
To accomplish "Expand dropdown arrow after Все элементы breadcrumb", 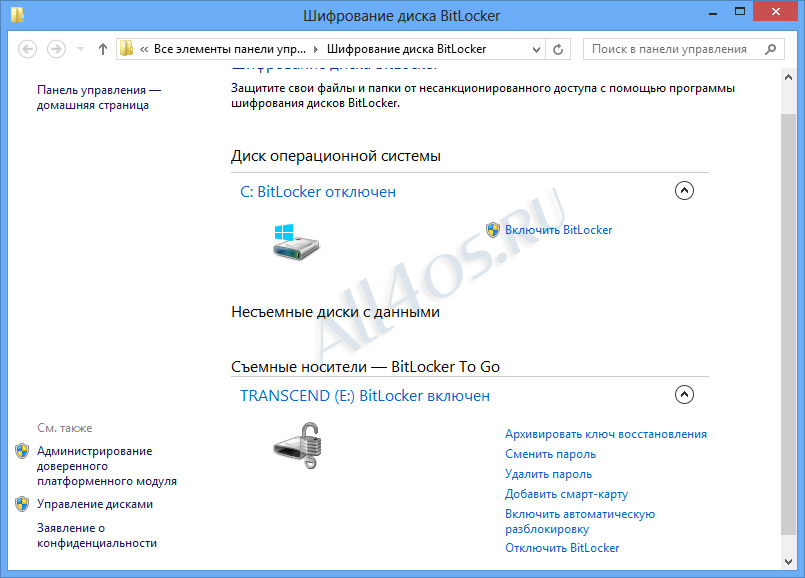I will point(316,49).
